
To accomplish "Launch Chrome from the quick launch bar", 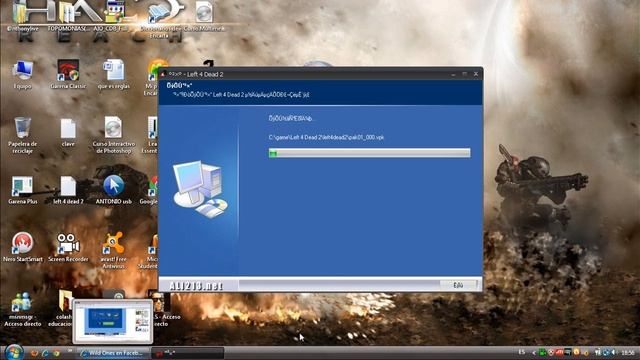I will coord(56,353).
